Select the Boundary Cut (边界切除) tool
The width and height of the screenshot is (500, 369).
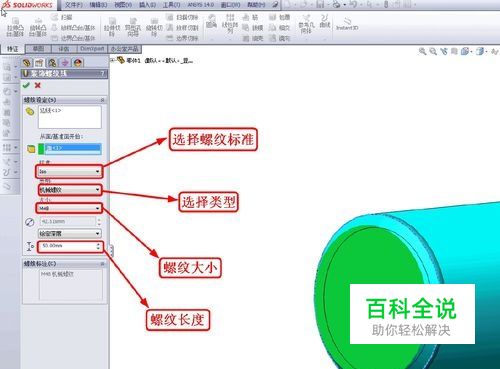coord(182,38)
